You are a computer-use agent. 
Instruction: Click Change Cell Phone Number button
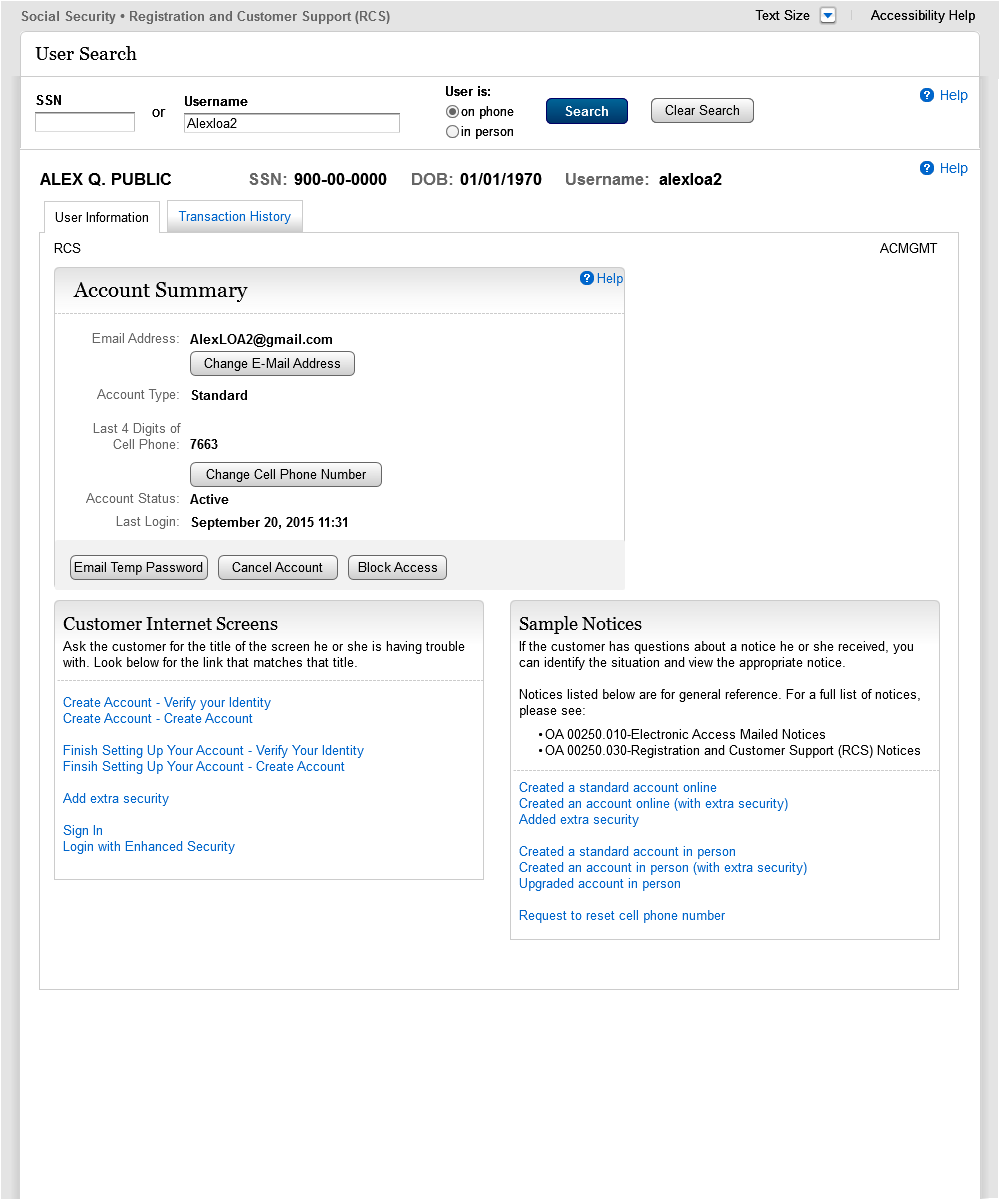click(x=286, y=474)
